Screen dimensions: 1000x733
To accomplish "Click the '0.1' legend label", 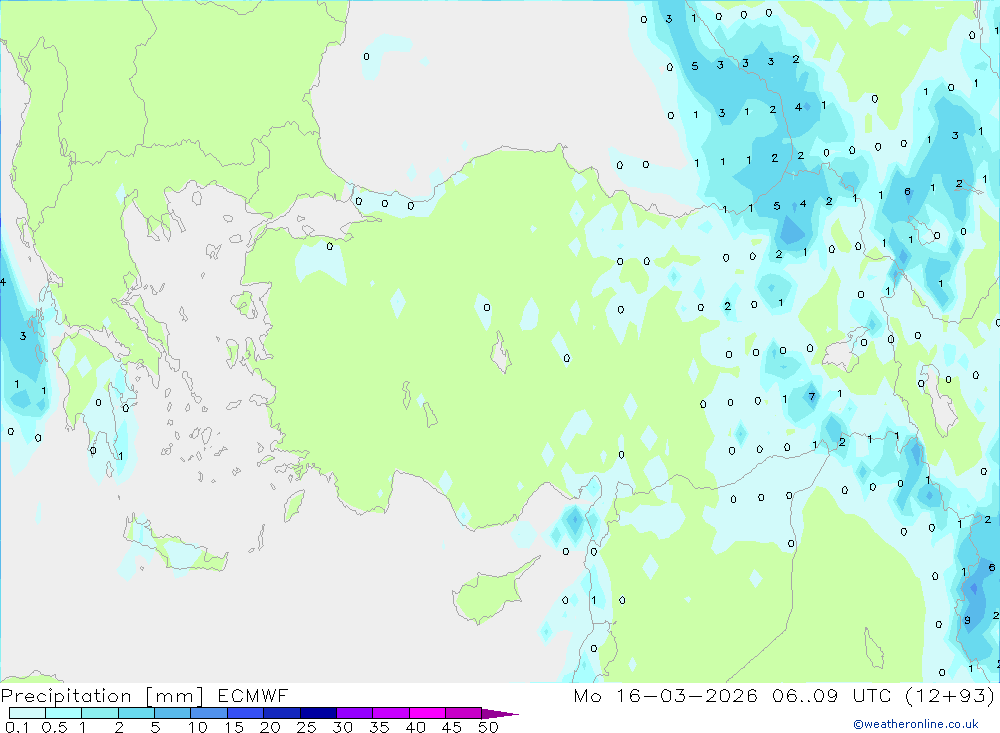I will 17,727.
